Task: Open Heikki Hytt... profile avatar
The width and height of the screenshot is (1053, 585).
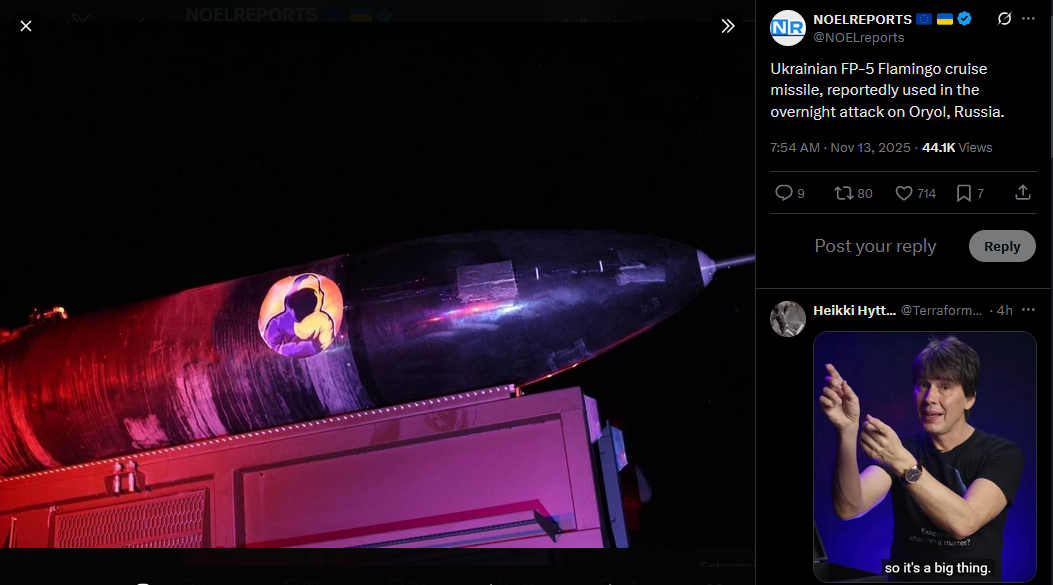Action: point(787,319)
